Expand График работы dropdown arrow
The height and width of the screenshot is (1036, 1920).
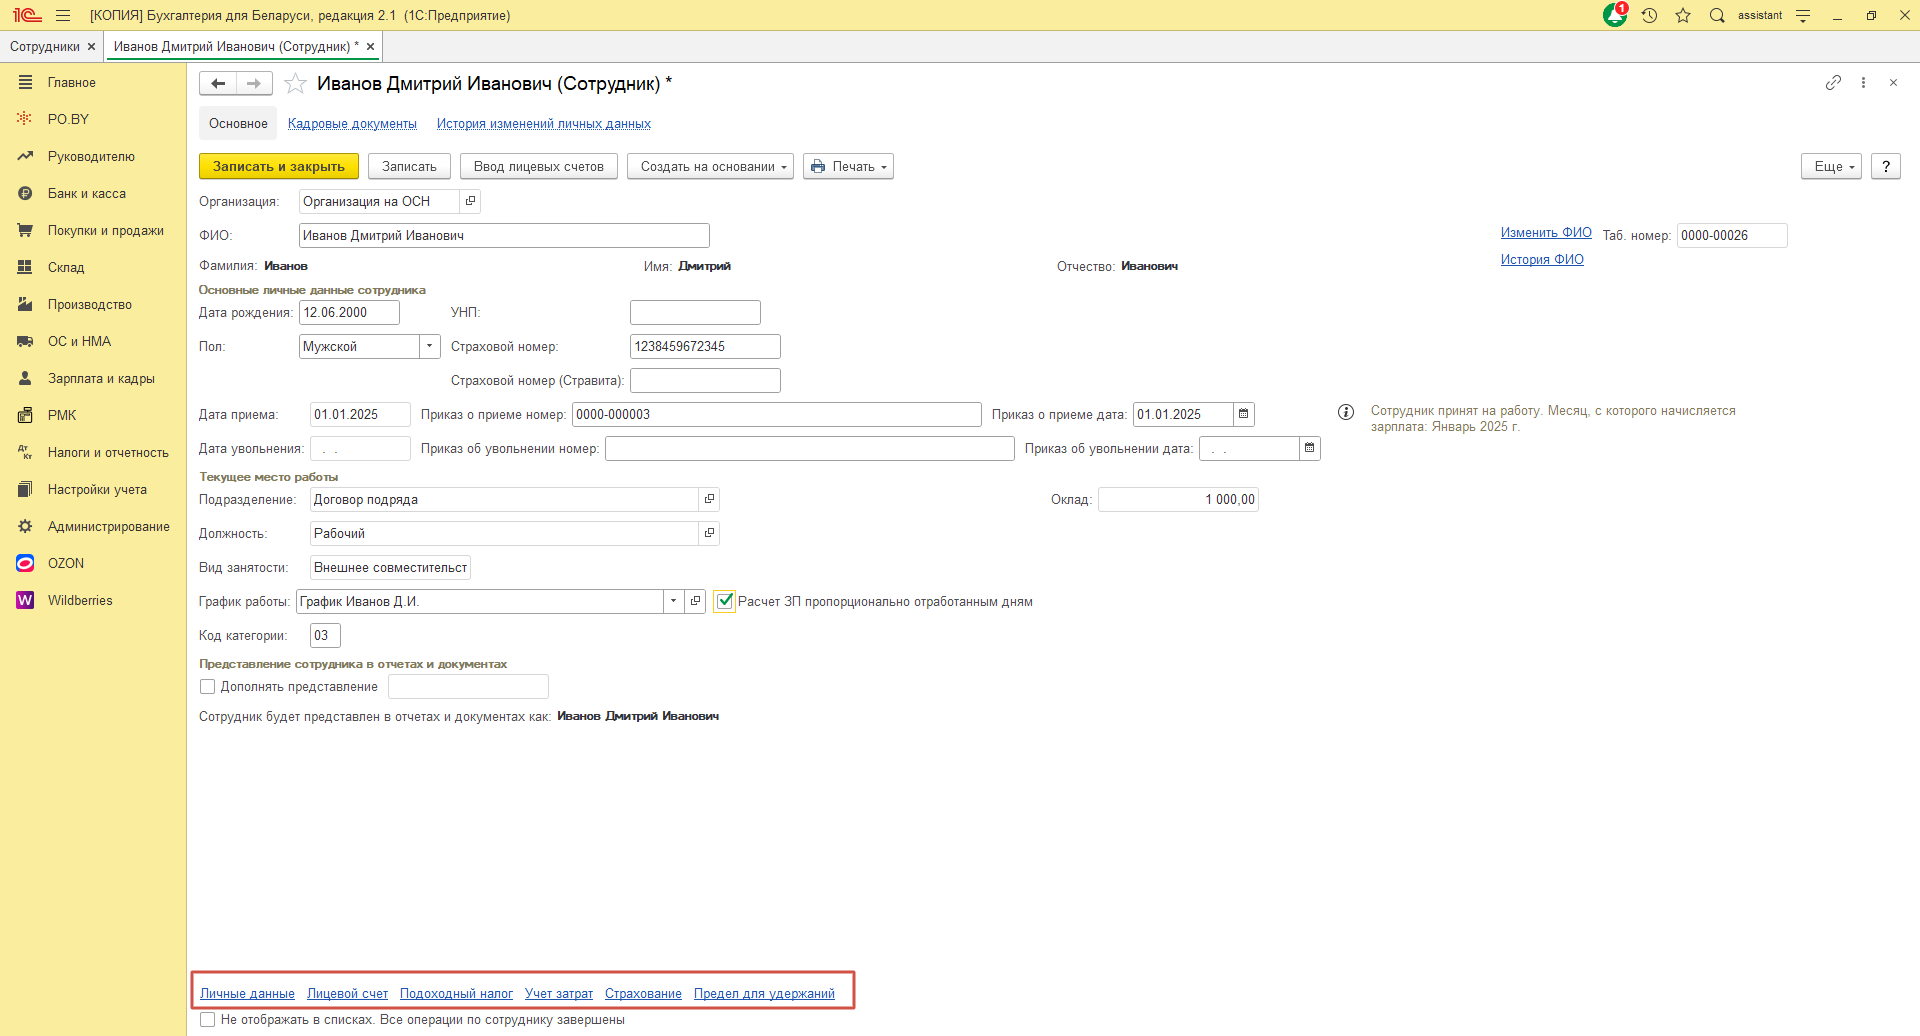pyautogui.click(x=673, y=602)
